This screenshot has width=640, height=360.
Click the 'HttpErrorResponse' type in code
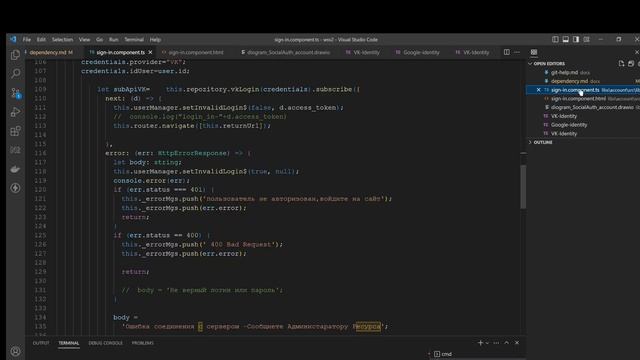[192, 153]
